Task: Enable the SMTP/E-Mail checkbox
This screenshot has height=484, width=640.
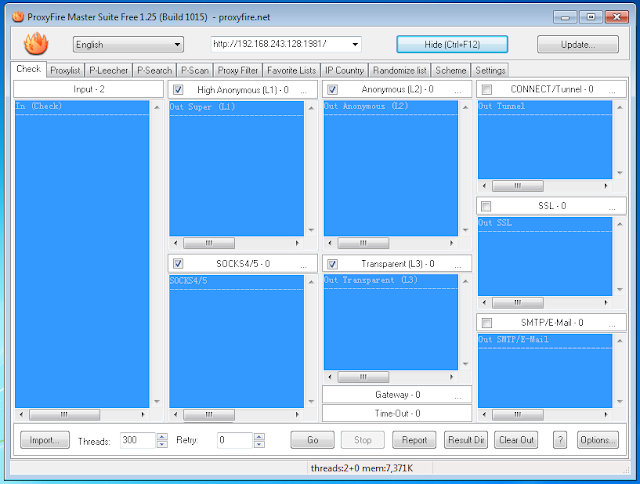Action: point(487,323)
